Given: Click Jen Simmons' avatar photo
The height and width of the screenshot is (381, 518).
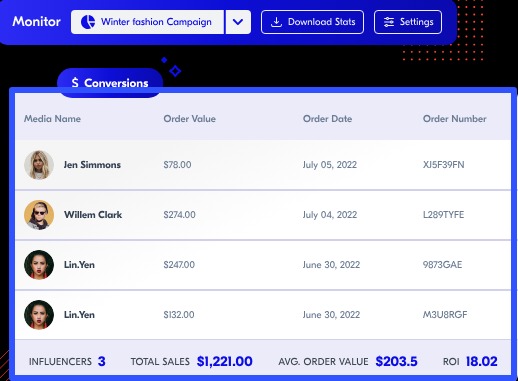Looking at the screenshot, I should pos(39,165).
